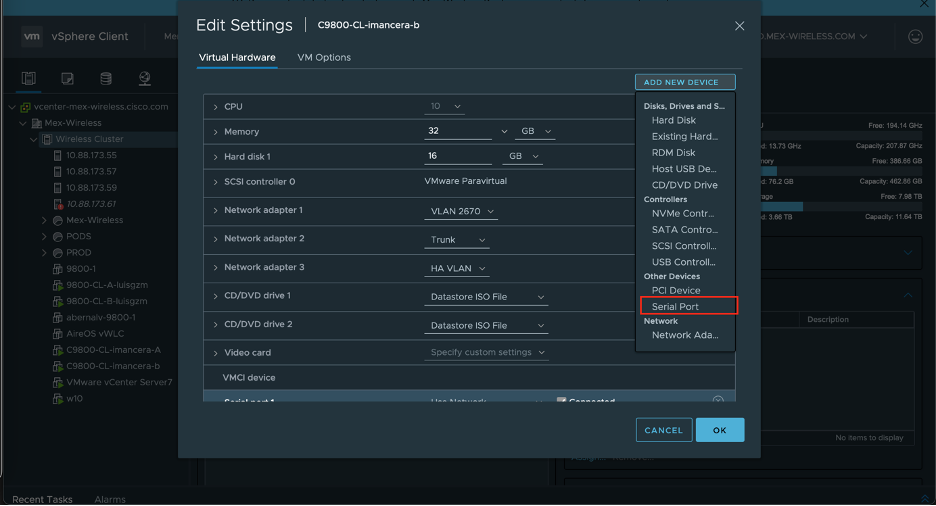Click the vm logo in vSphere Client
Screen dimensions: 936x506
tap(32, 36)
